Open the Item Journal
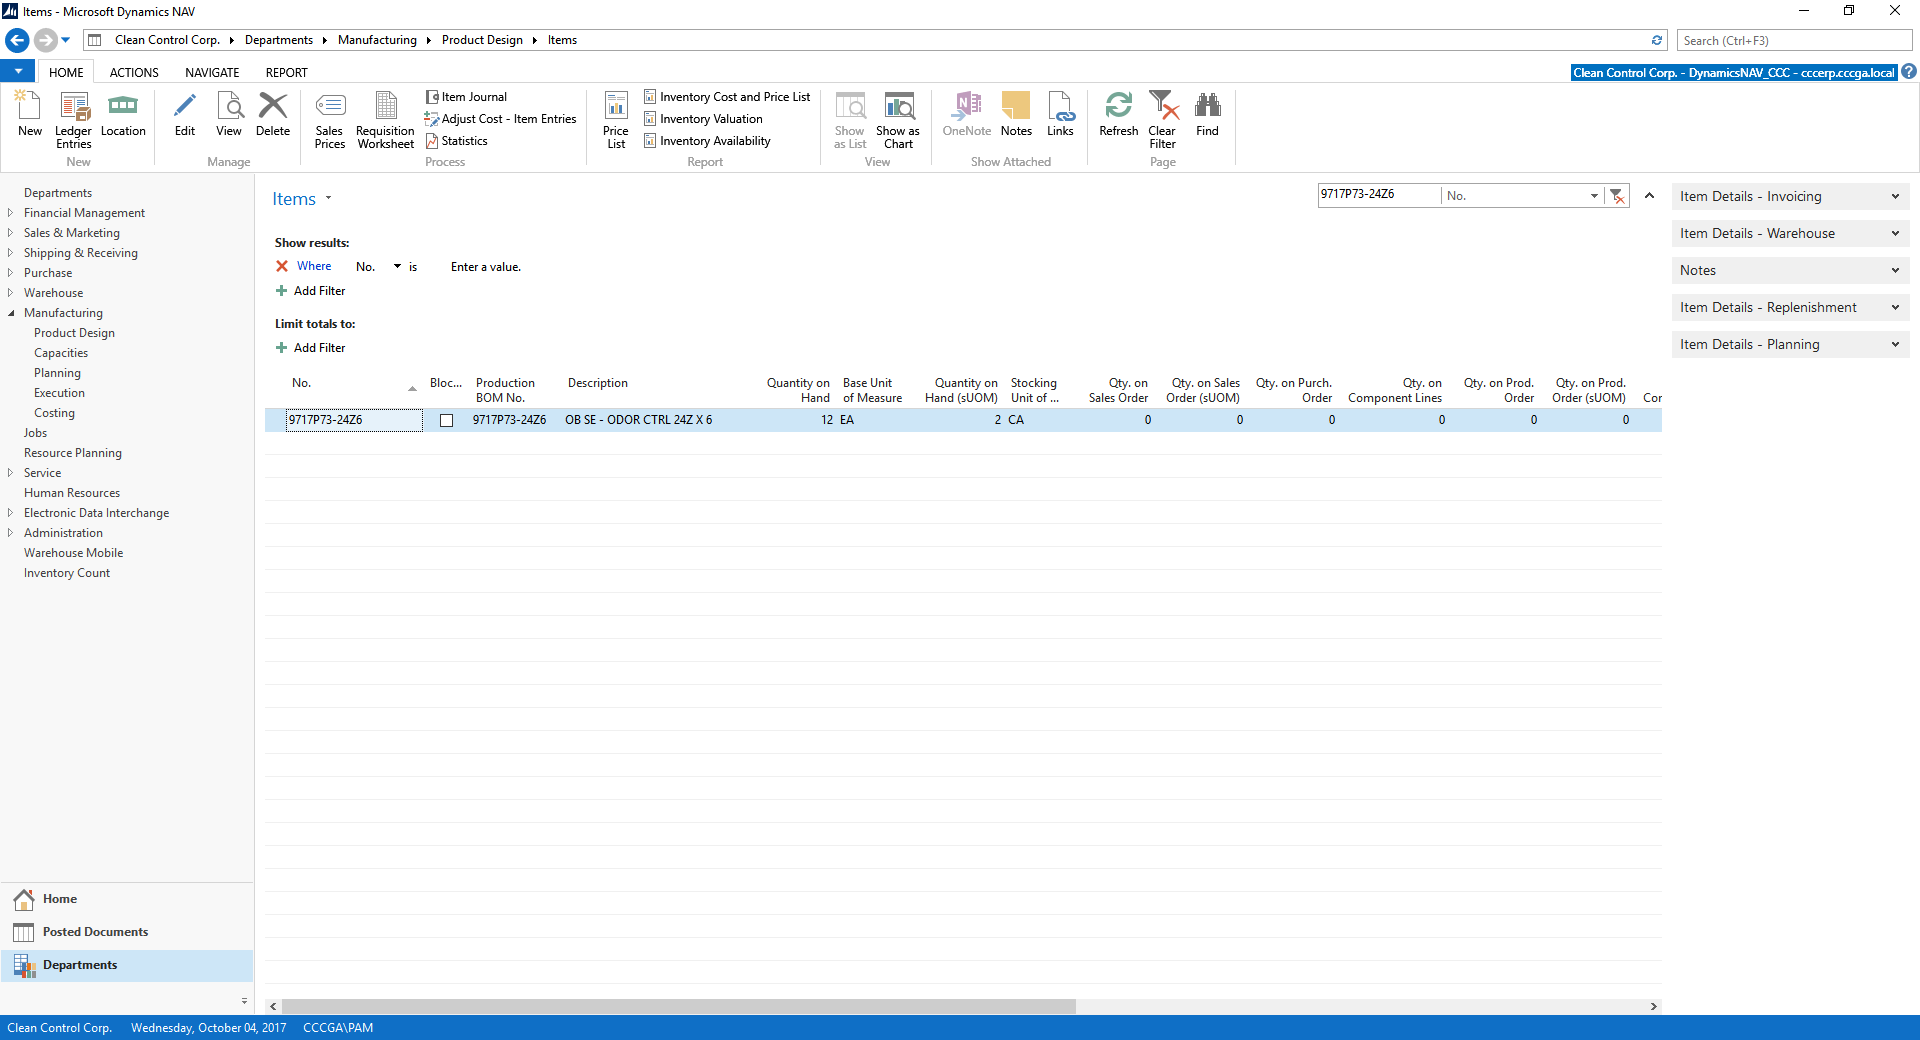 point(466,97)
